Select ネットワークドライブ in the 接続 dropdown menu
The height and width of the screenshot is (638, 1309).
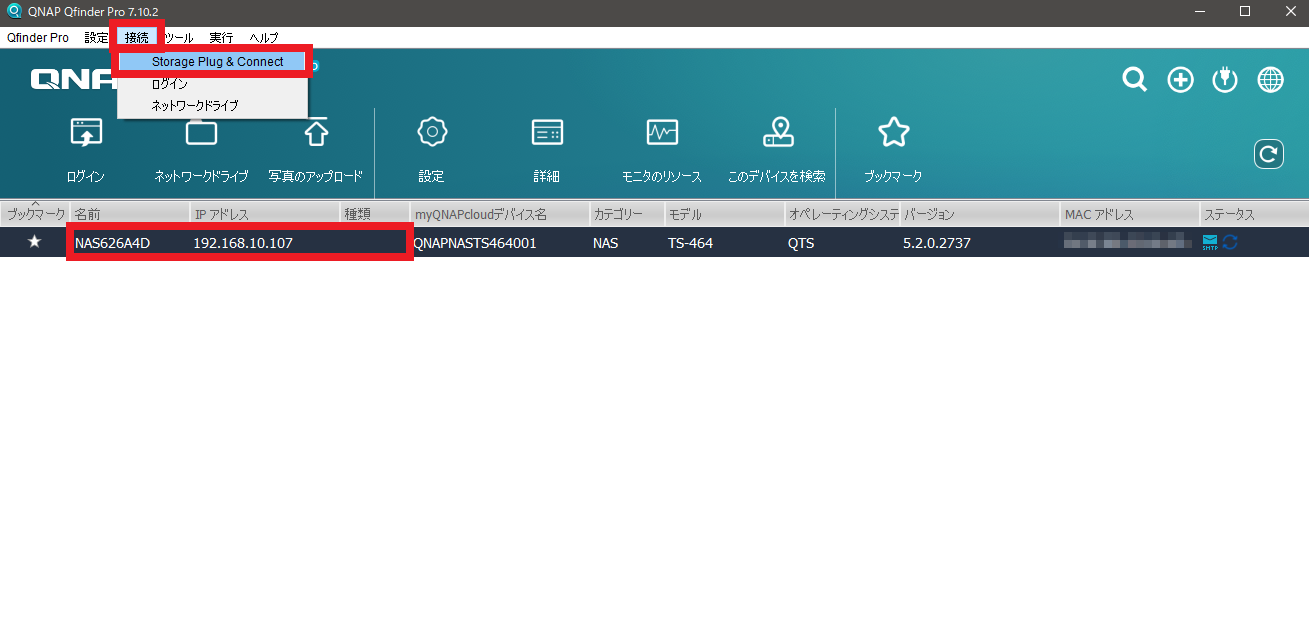pyautogui.click(x=213, y=105)
